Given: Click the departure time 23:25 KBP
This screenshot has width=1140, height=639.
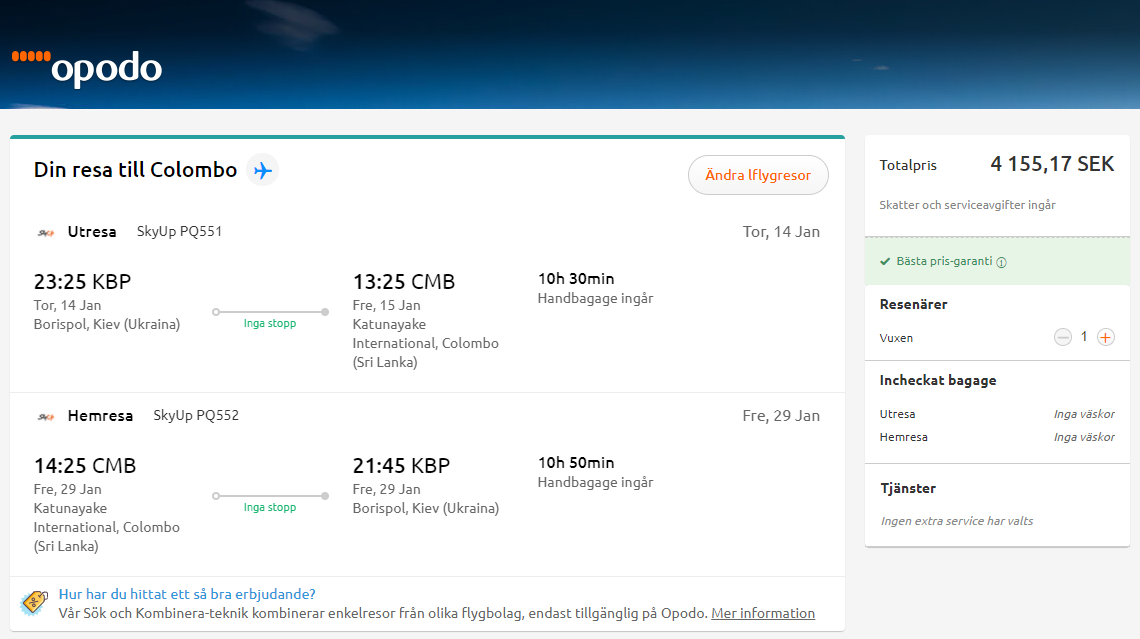Looking at the screenshot, I should [82, 281].
